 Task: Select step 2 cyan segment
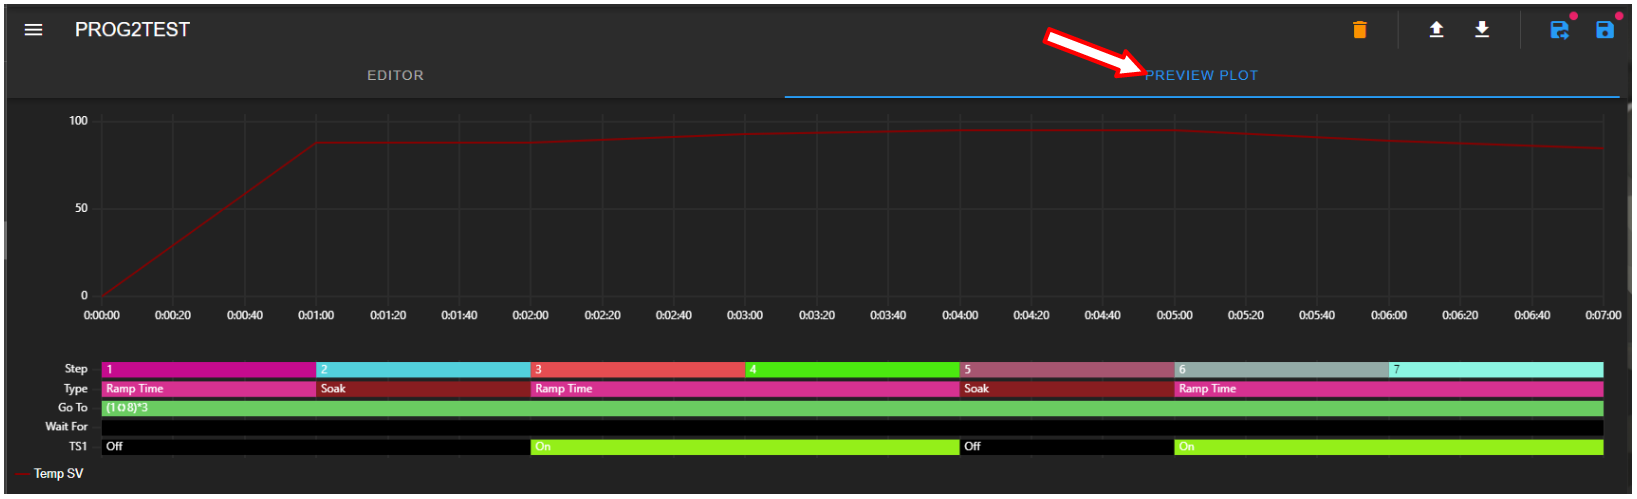click(x=423, y=370)
